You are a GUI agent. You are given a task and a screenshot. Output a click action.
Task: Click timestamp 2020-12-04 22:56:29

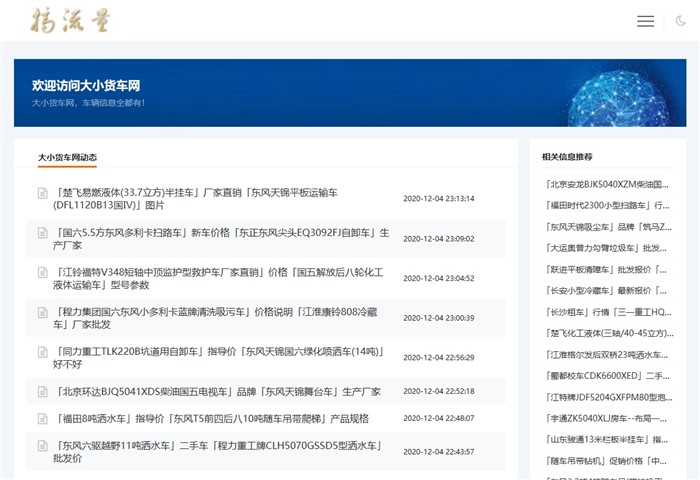[x=438, y=357]
